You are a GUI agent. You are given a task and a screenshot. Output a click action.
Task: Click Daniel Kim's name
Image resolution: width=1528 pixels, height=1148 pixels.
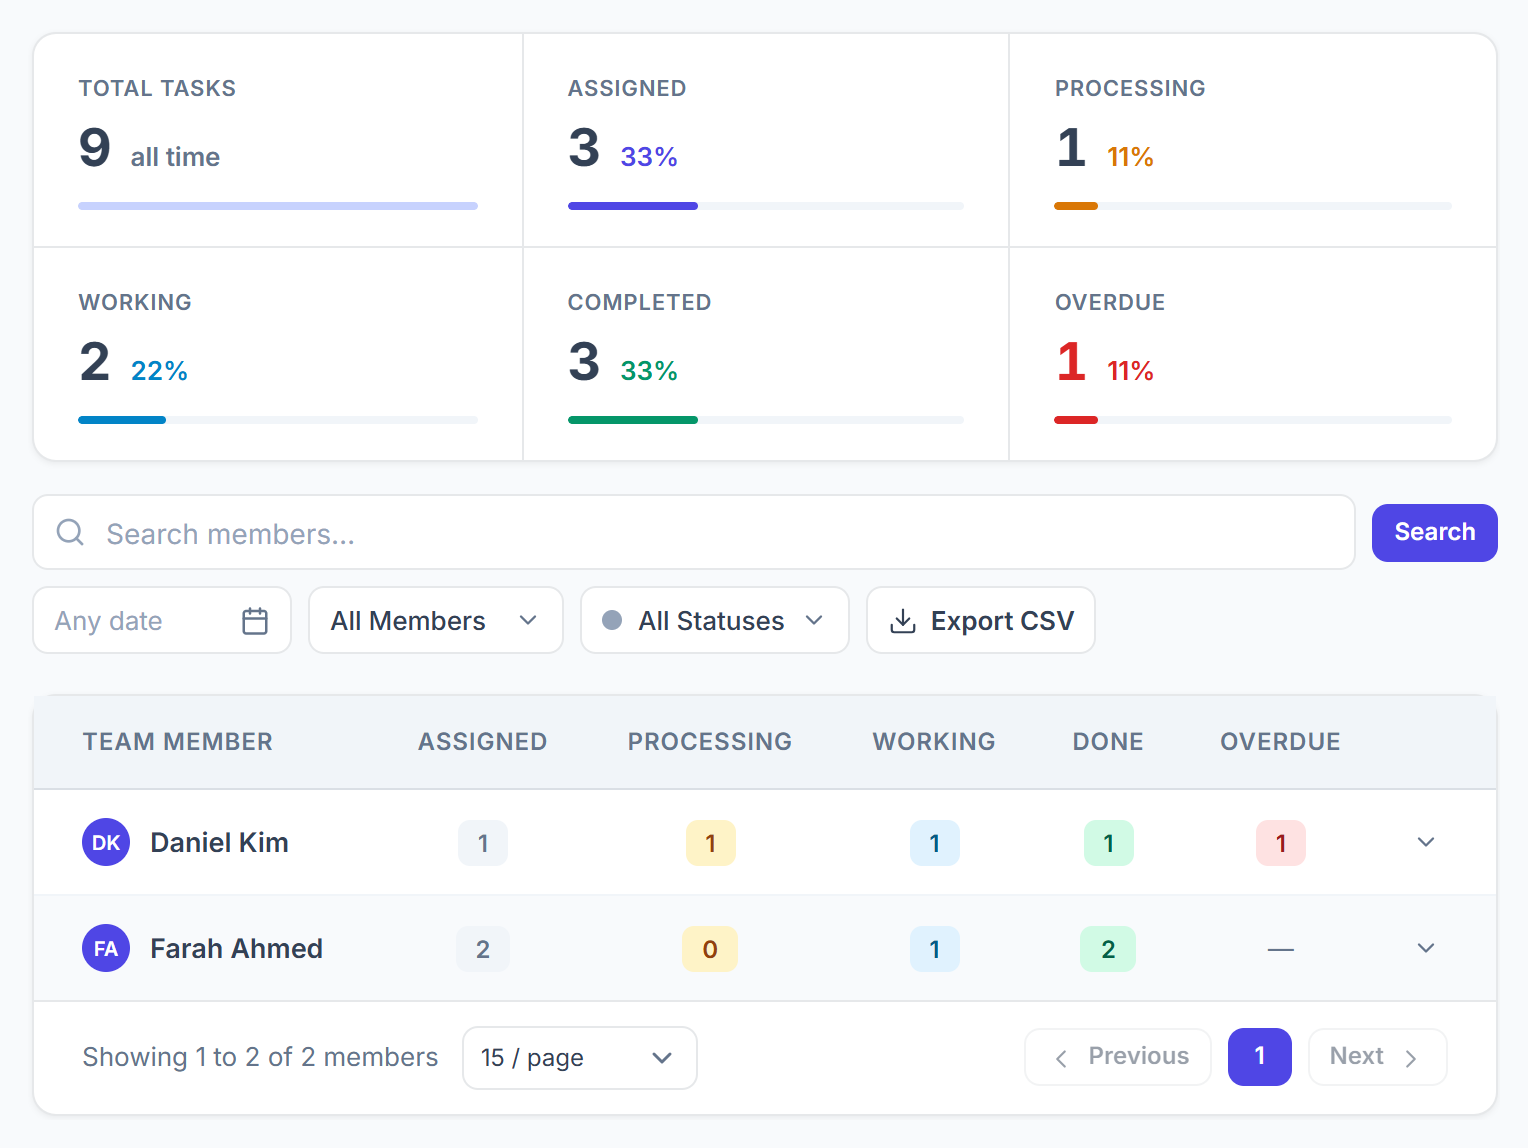coord(219,842)
